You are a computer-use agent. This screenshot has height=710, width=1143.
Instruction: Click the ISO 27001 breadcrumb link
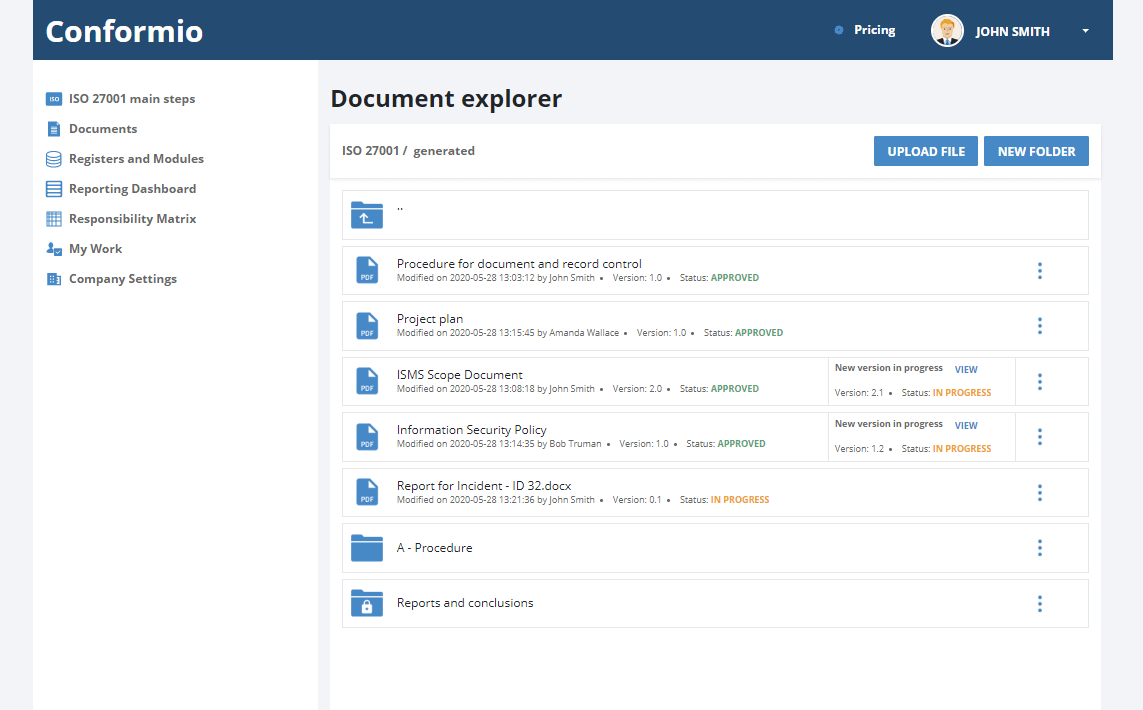370,151
